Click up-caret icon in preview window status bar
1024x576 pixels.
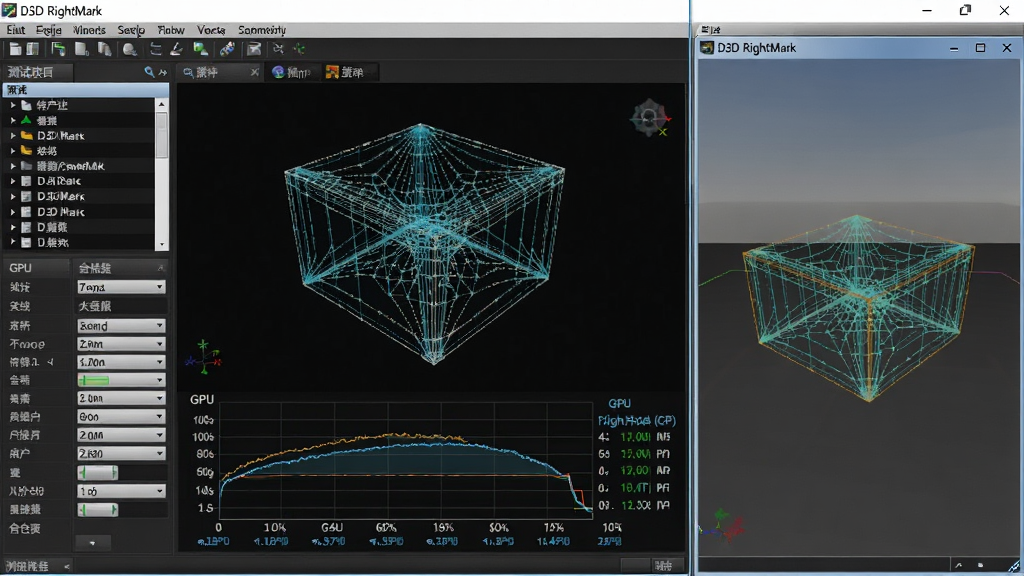coord(959,565)
